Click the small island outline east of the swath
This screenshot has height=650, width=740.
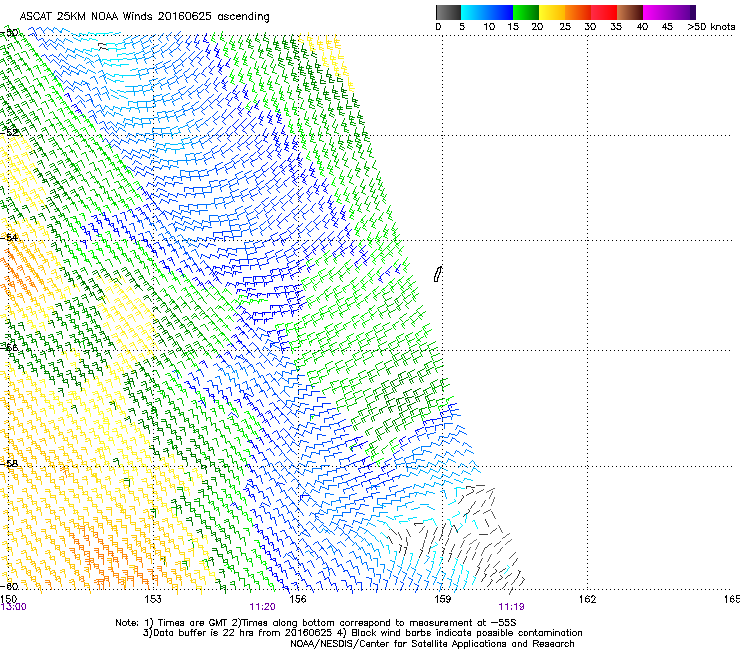437,274
